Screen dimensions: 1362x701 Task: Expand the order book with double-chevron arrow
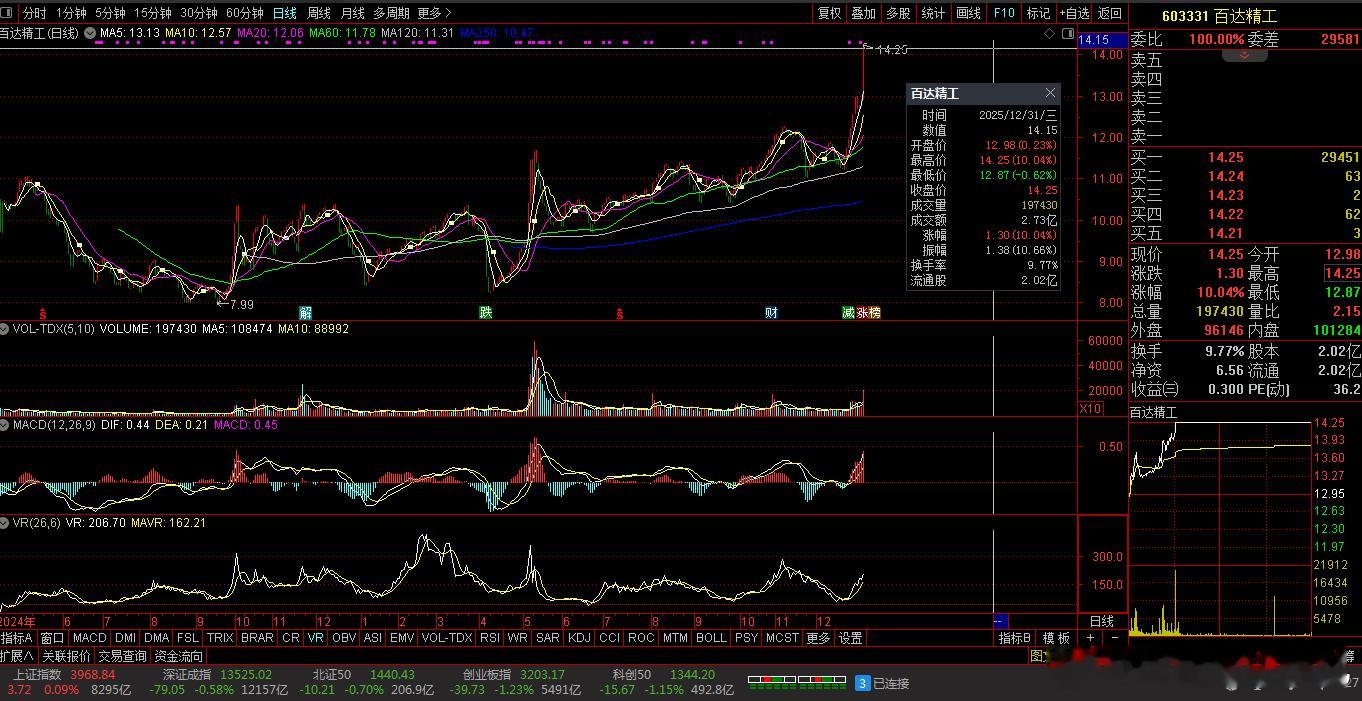coord(1245,56)
